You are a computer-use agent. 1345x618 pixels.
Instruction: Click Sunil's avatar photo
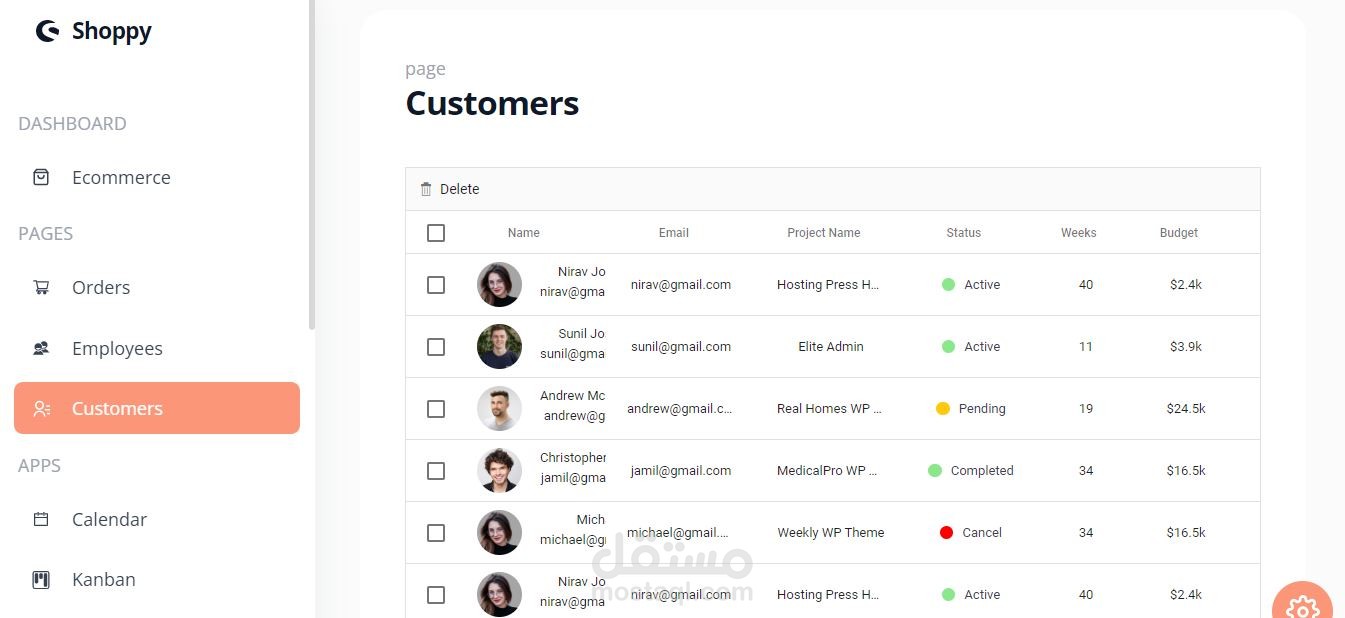499,347
